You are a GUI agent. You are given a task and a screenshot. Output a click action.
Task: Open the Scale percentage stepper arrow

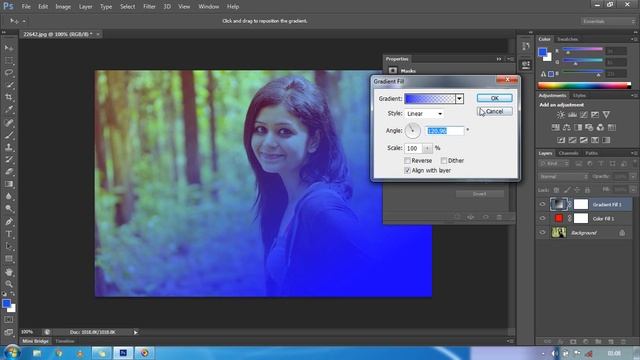(427, 148)
